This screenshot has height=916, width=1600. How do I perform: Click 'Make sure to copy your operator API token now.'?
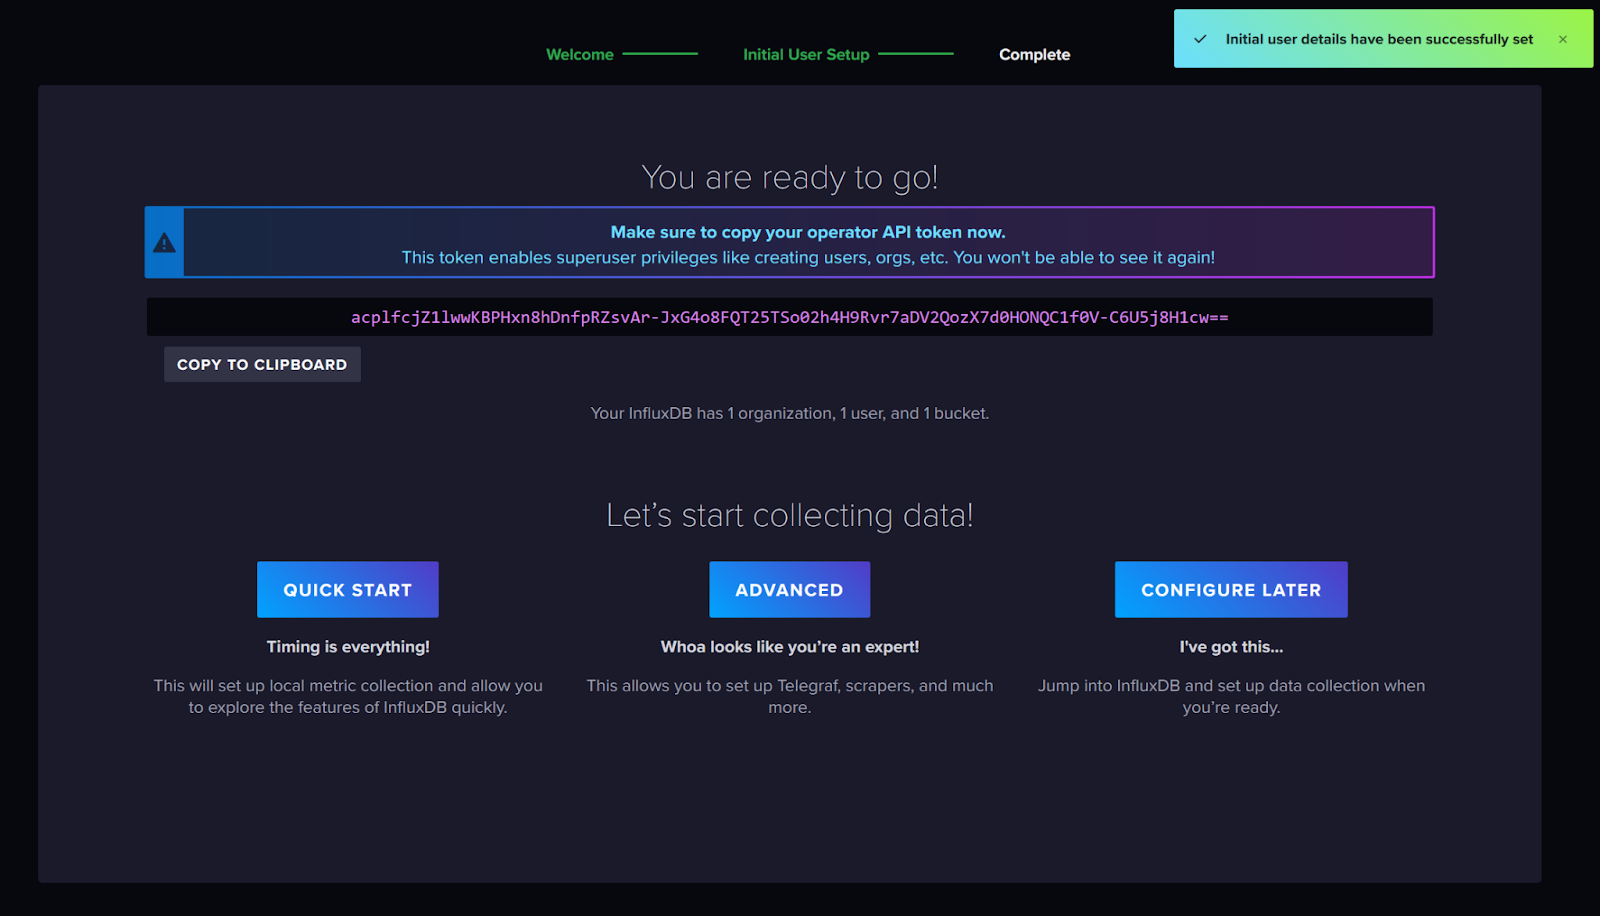808,232
